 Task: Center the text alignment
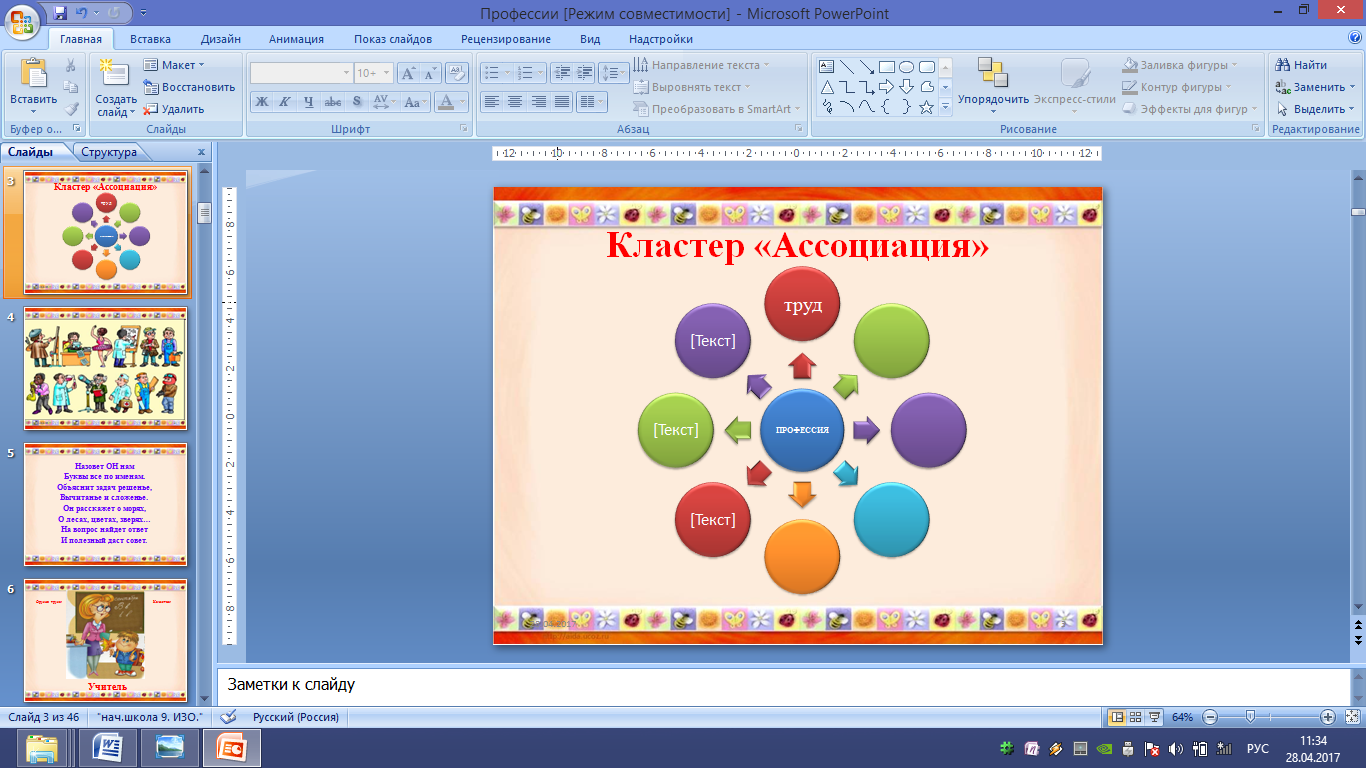tap(515, 101)
